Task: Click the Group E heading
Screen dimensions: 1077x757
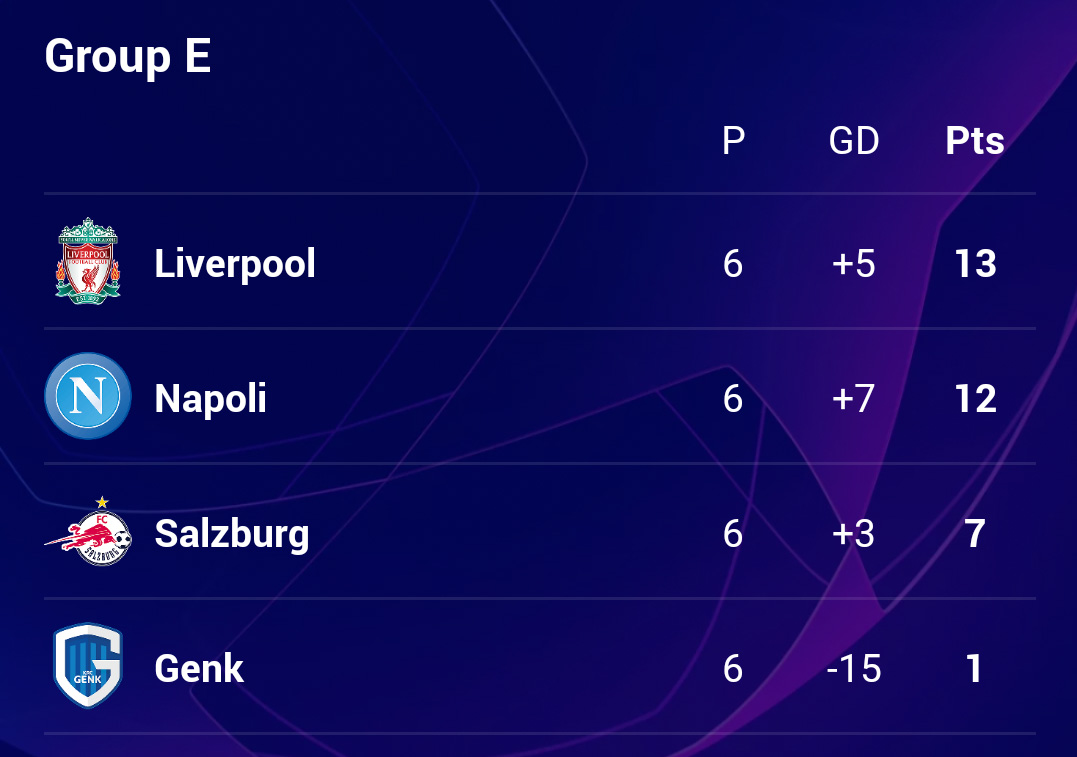Action: (128, 56)
